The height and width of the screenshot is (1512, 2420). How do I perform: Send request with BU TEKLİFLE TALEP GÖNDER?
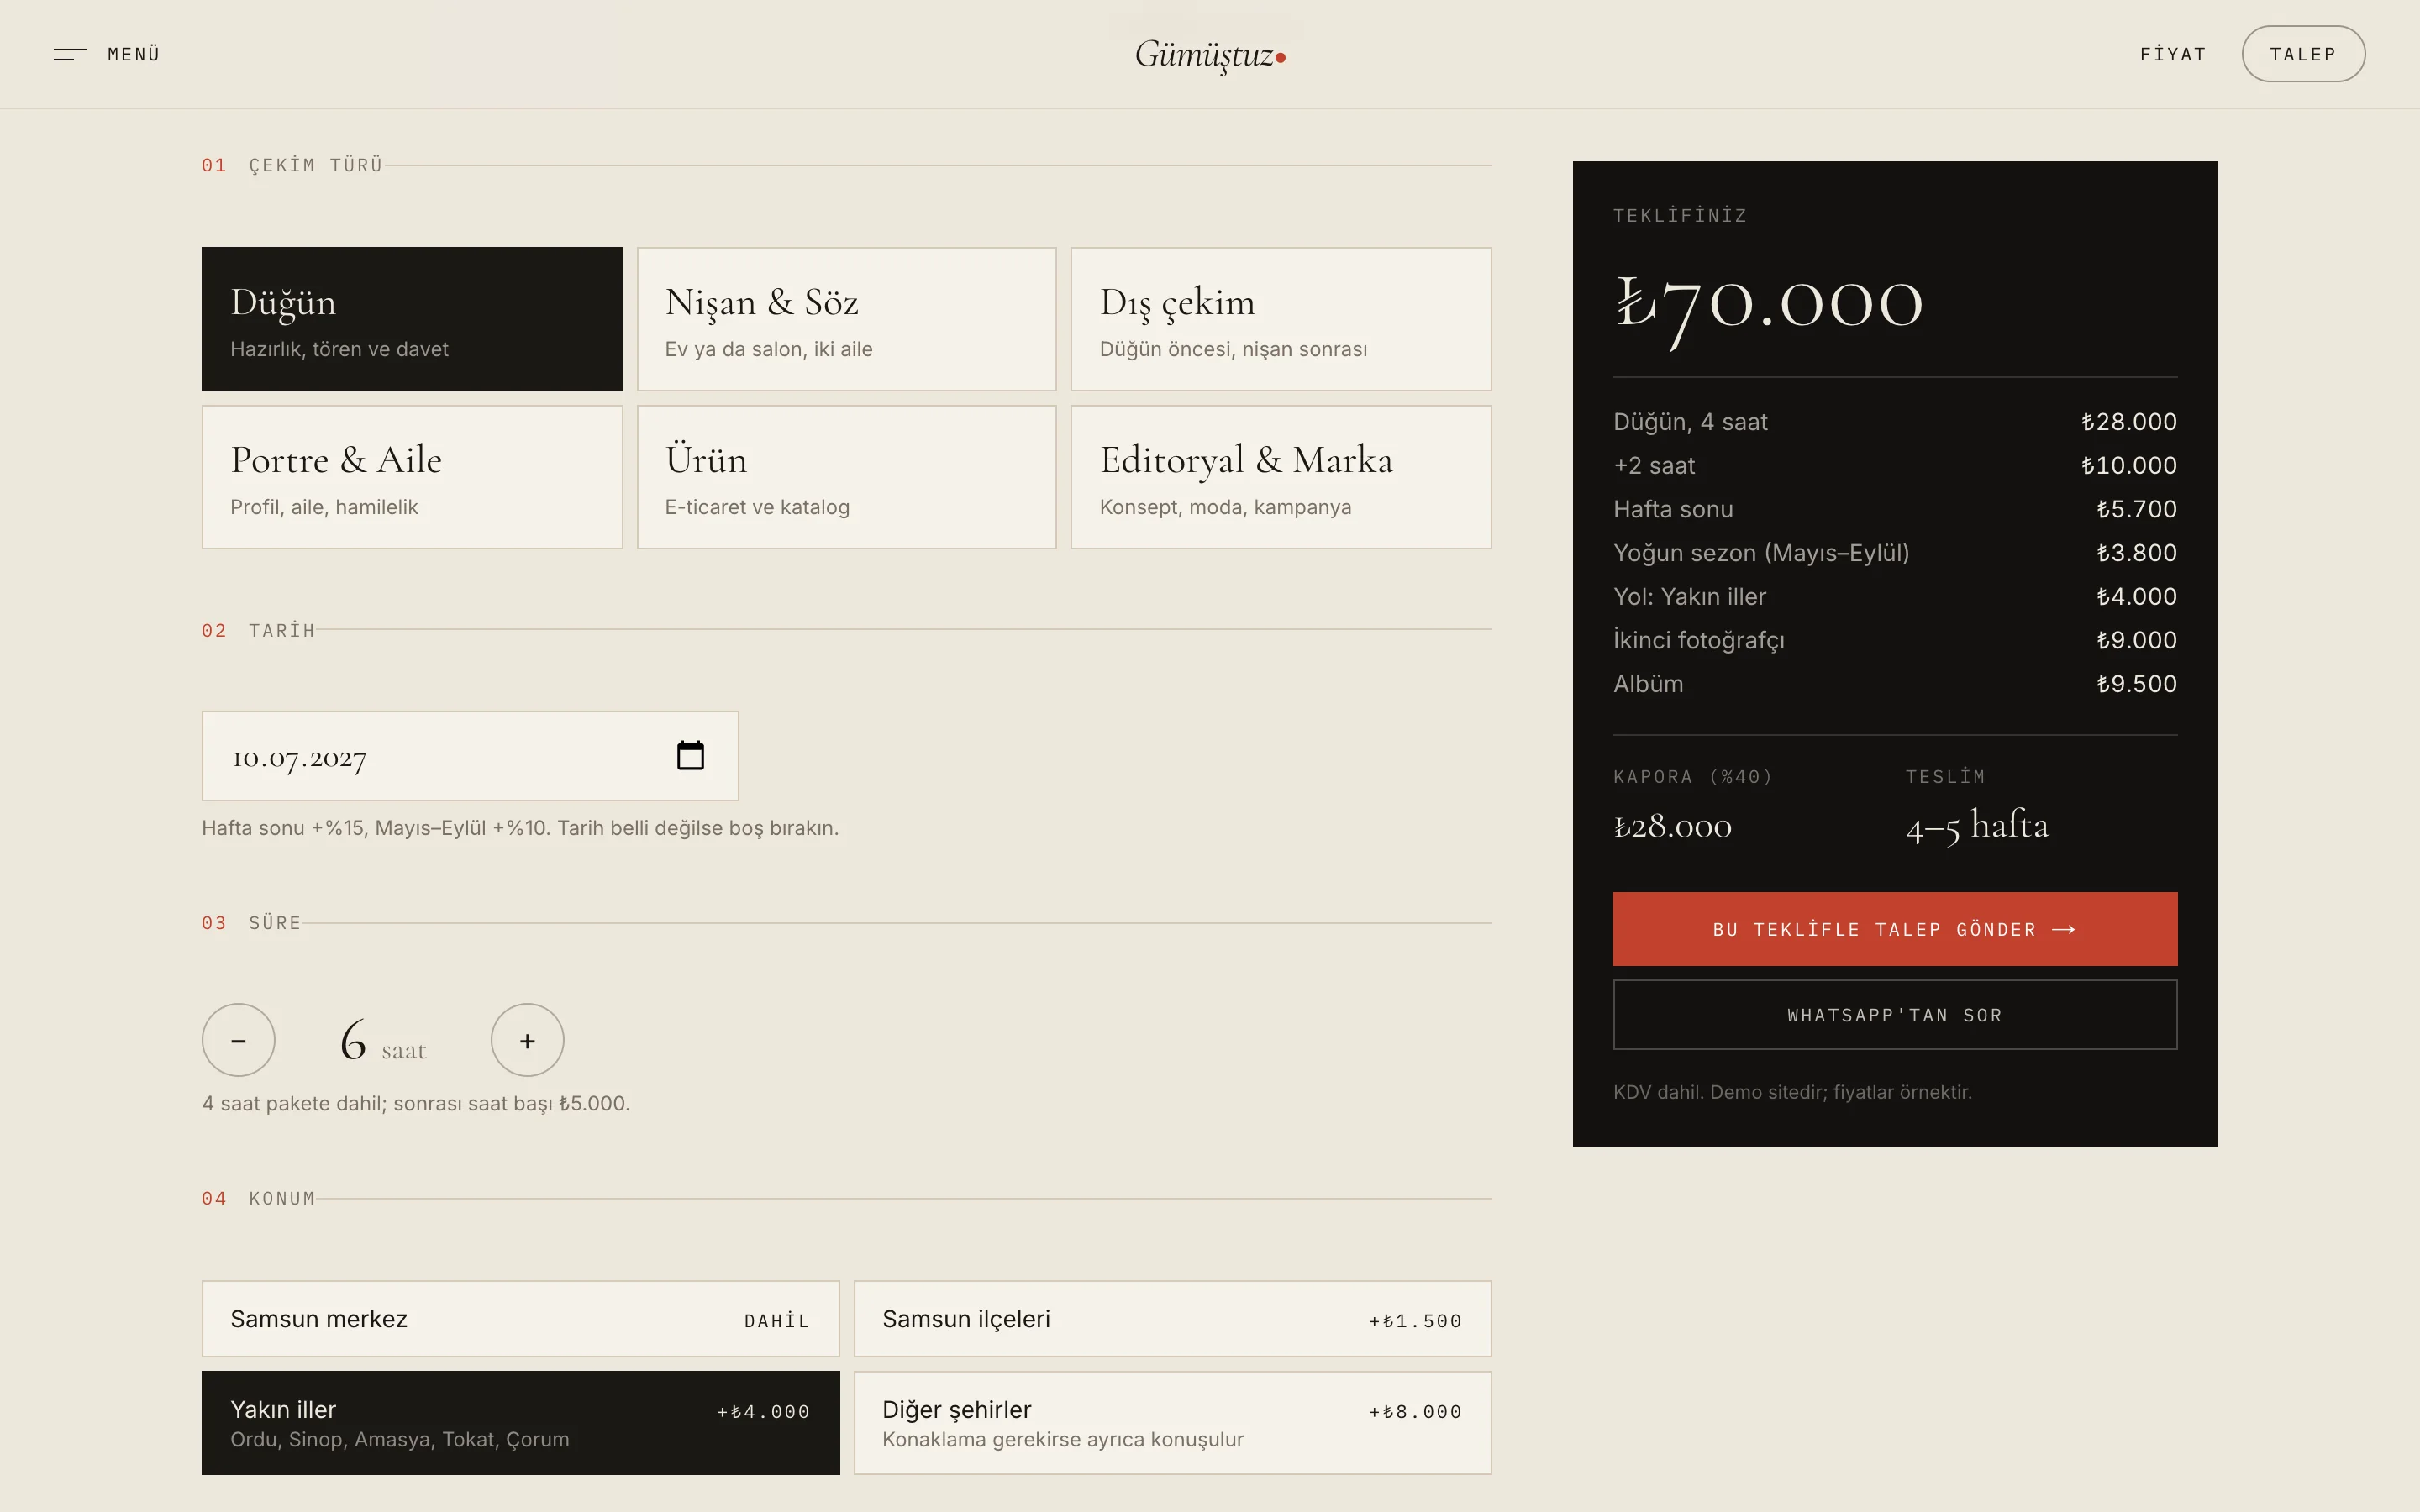click(1895, 929)
